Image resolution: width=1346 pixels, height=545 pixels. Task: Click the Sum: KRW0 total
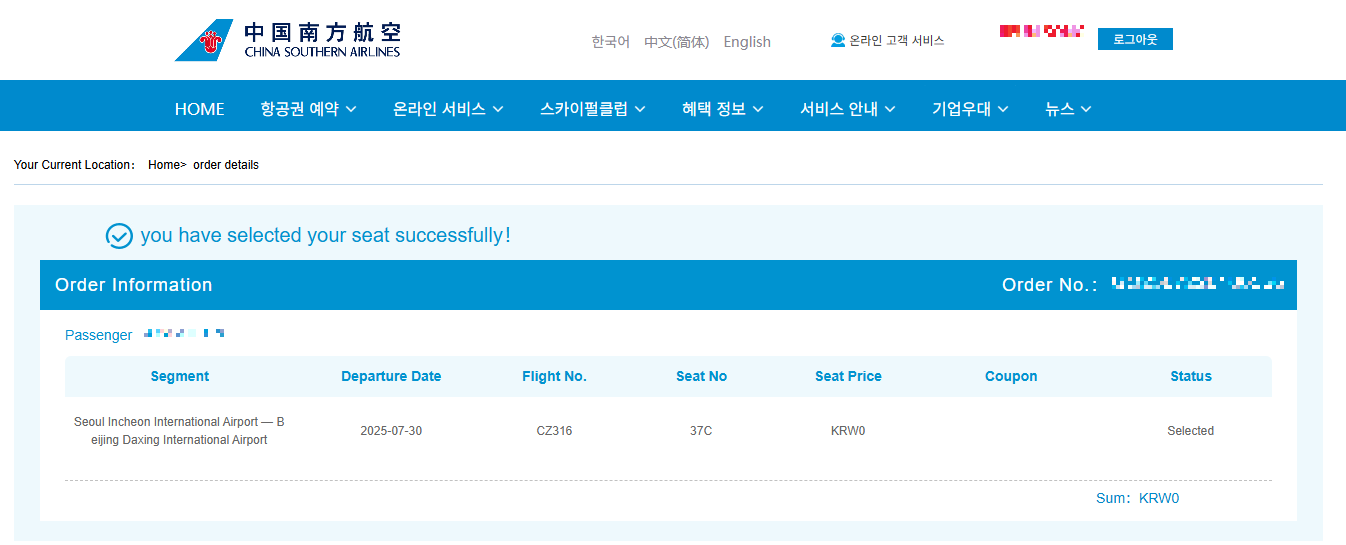[1138, 498]
